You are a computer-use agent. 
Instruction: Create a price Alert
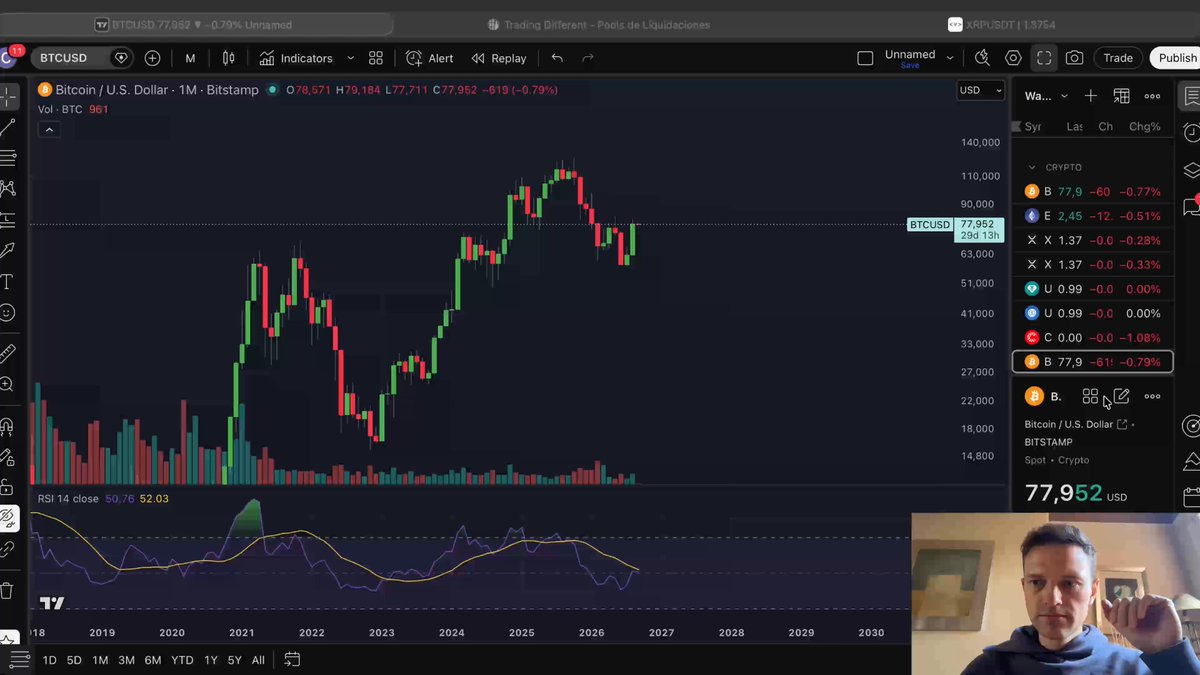[430, 58]
